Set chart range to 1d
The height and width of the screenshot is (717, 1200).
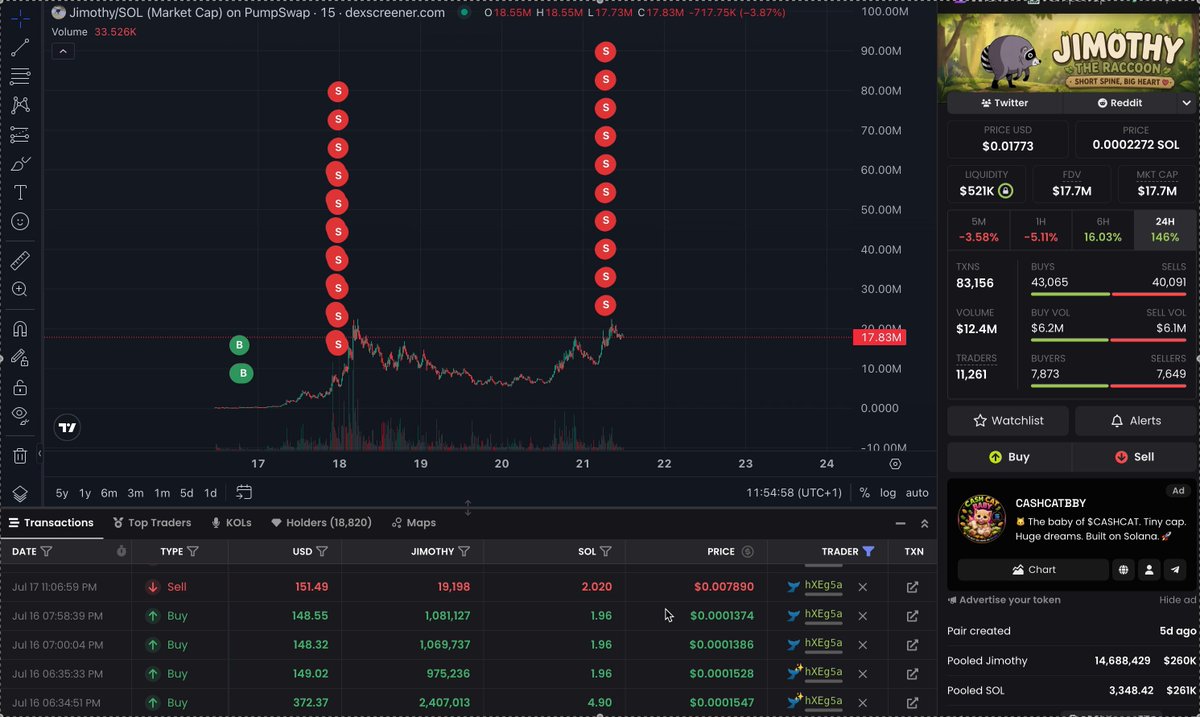point(210,493)
